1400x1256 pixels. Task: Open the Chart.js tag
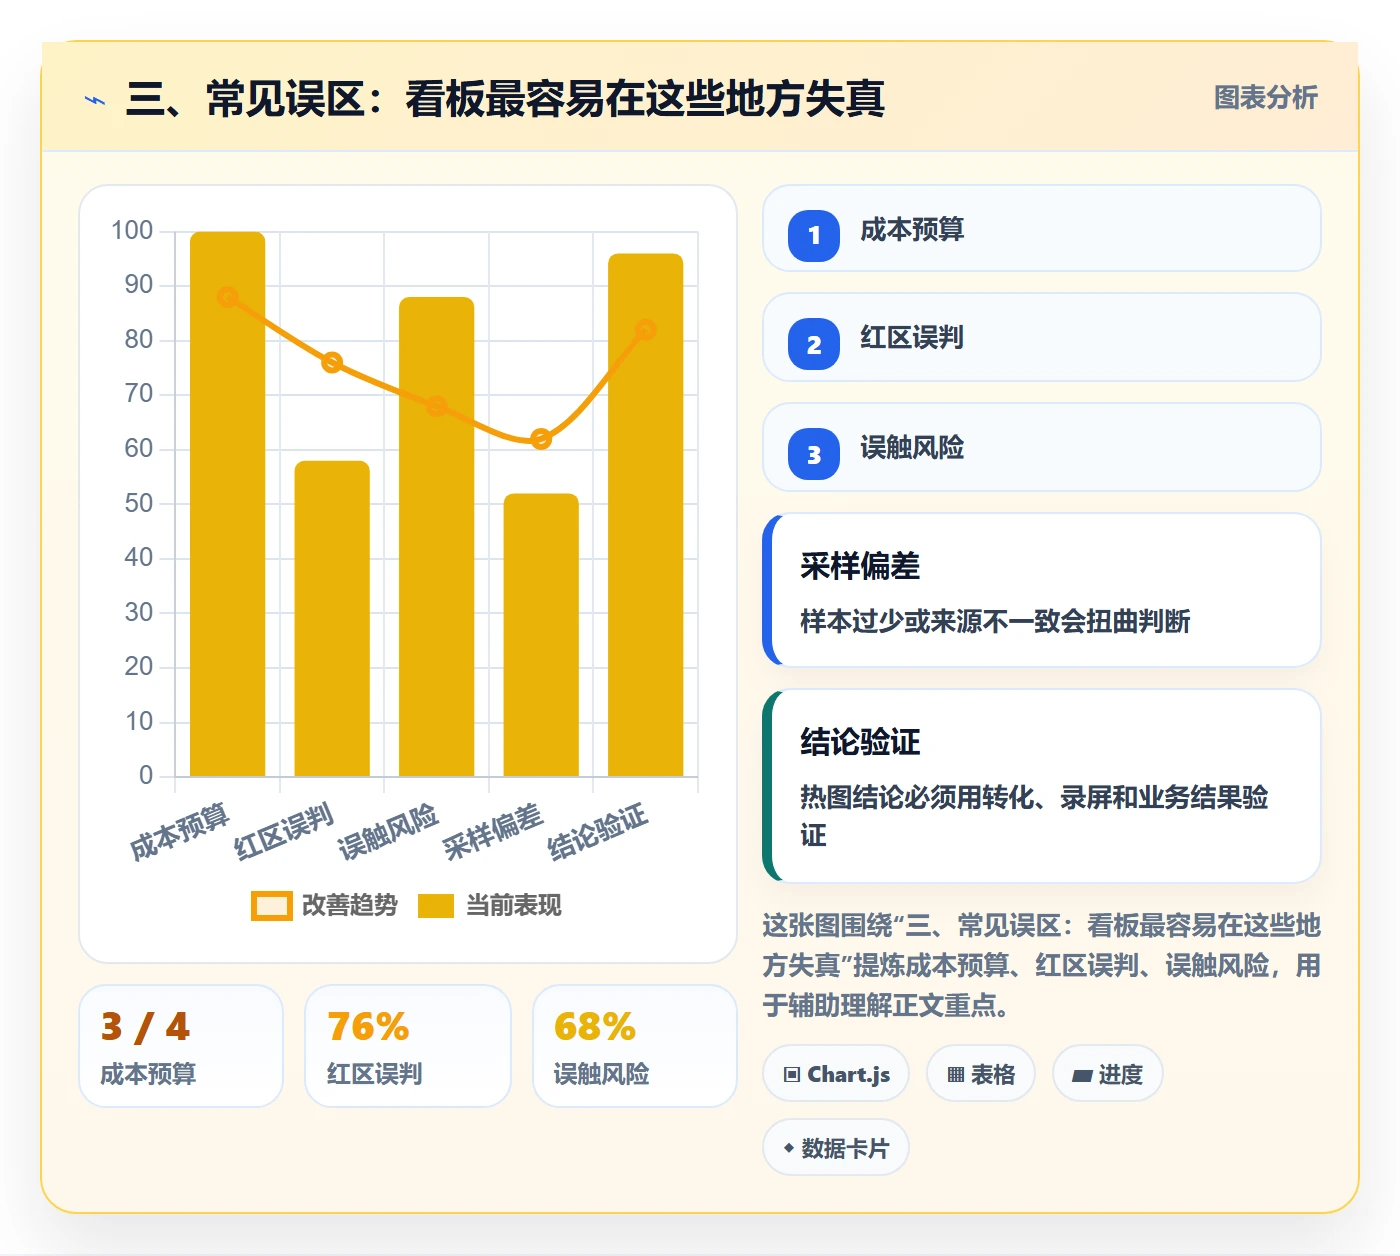click(x=836, y=1074)
